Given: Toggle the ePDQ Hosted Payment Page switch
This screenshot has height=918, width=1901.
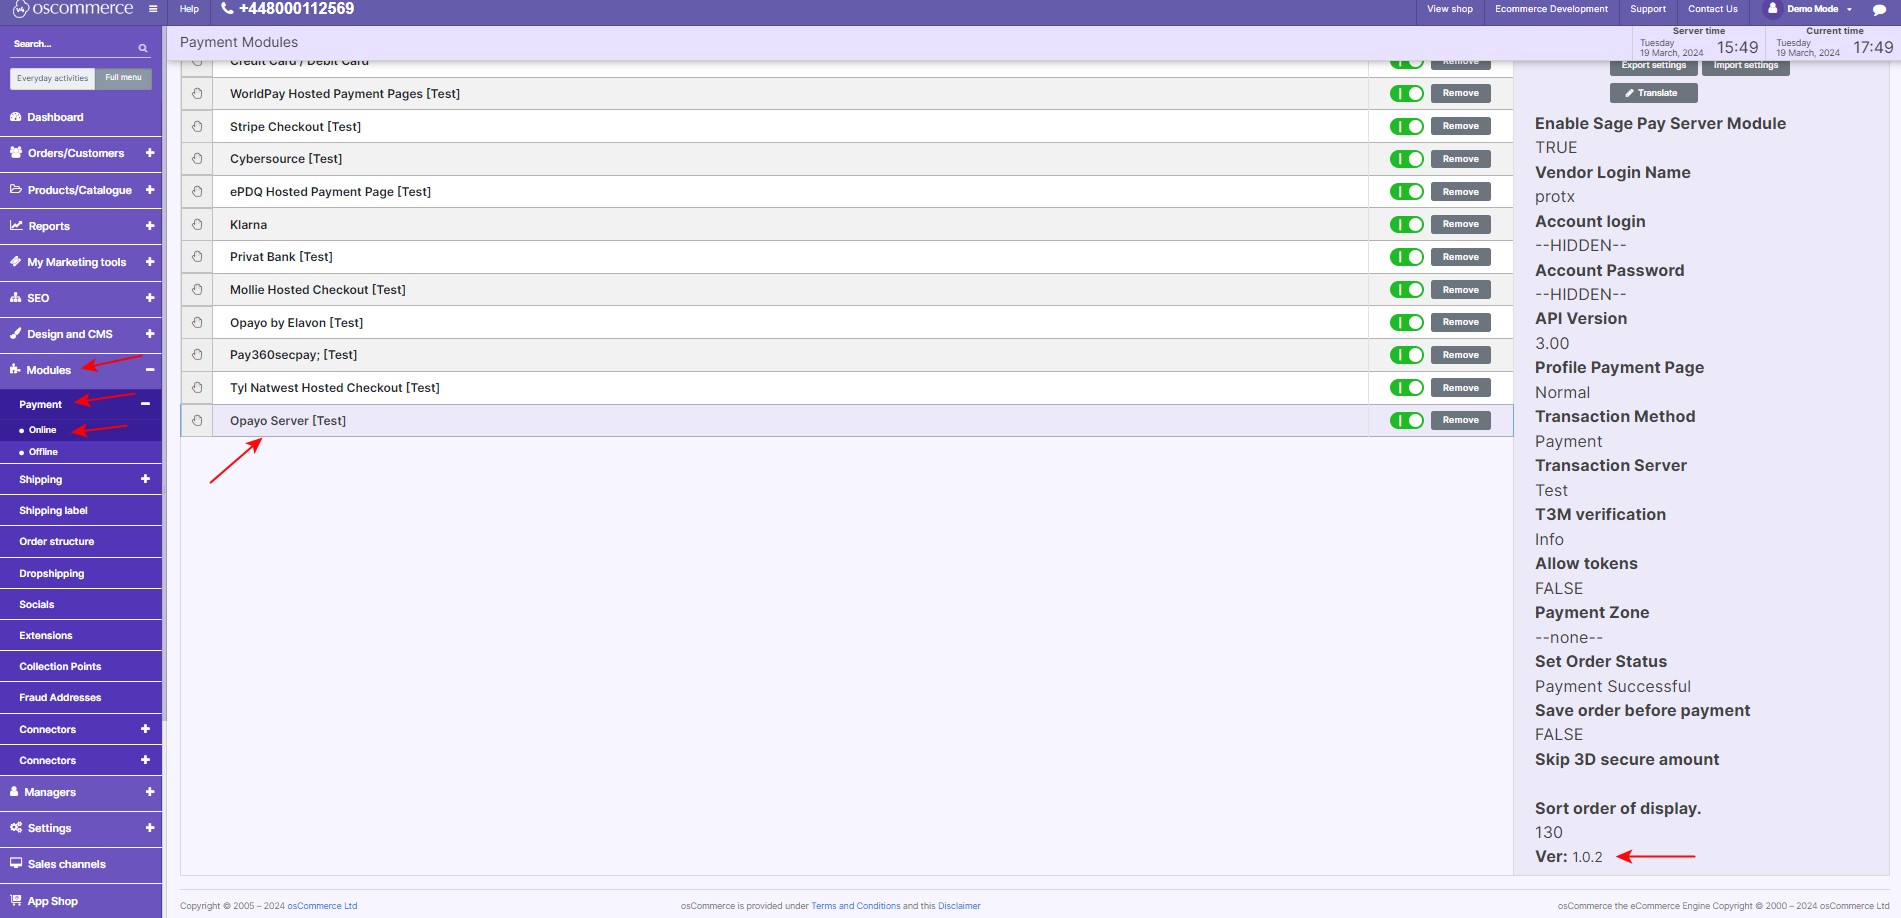Looking at the screenshot, I should pyautogui.click(x=1406, y=192).
